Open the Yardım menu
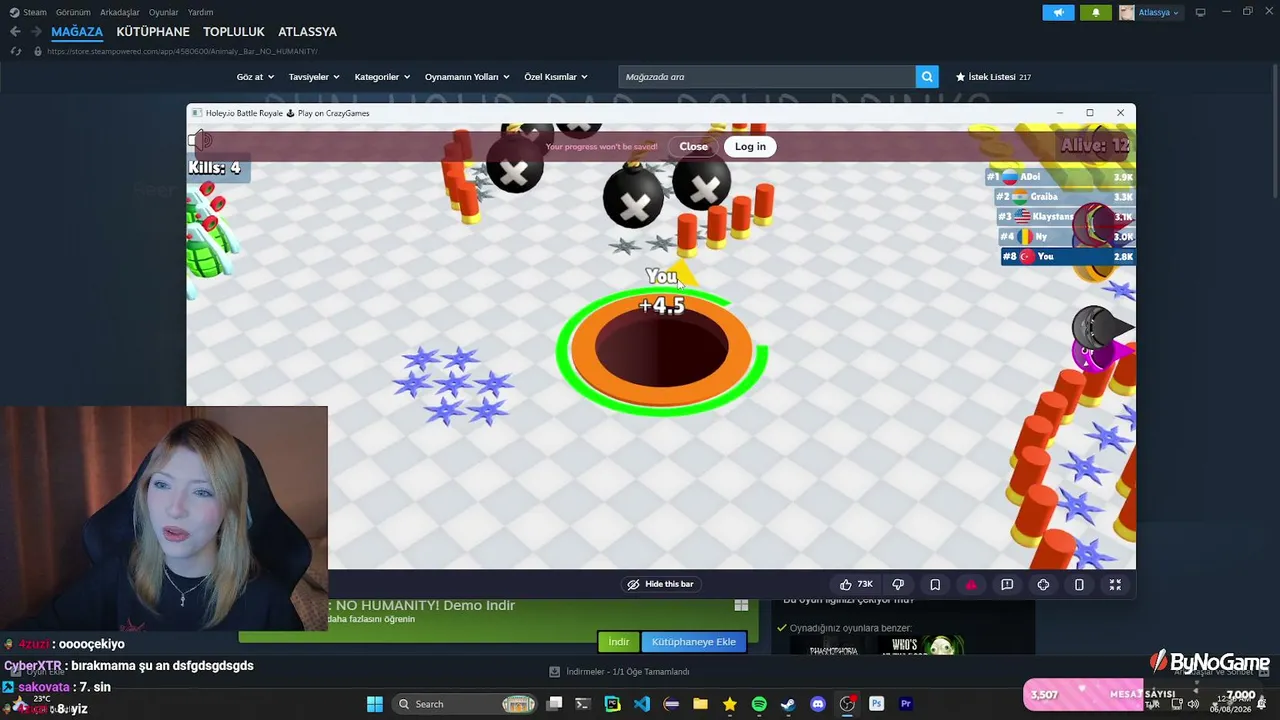The width and height of the screenshot is (1280, 720). (200, 12)
